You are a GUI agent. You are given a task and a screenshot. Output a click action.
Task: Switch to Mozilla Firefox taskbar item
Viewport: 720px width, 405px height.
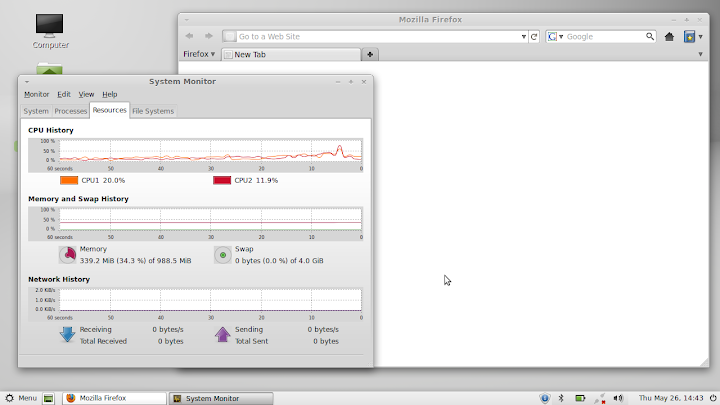tap(114, 398)
